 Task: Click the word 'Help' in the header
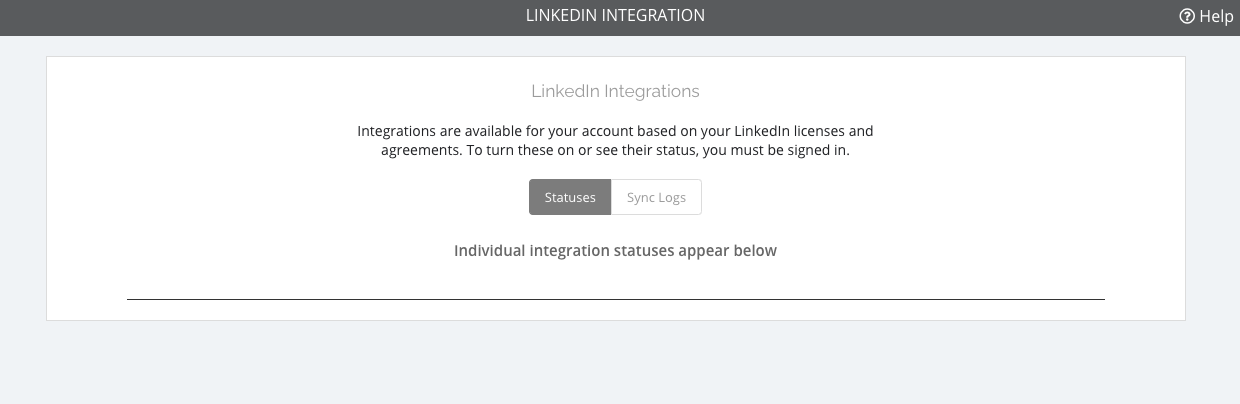1216,16
